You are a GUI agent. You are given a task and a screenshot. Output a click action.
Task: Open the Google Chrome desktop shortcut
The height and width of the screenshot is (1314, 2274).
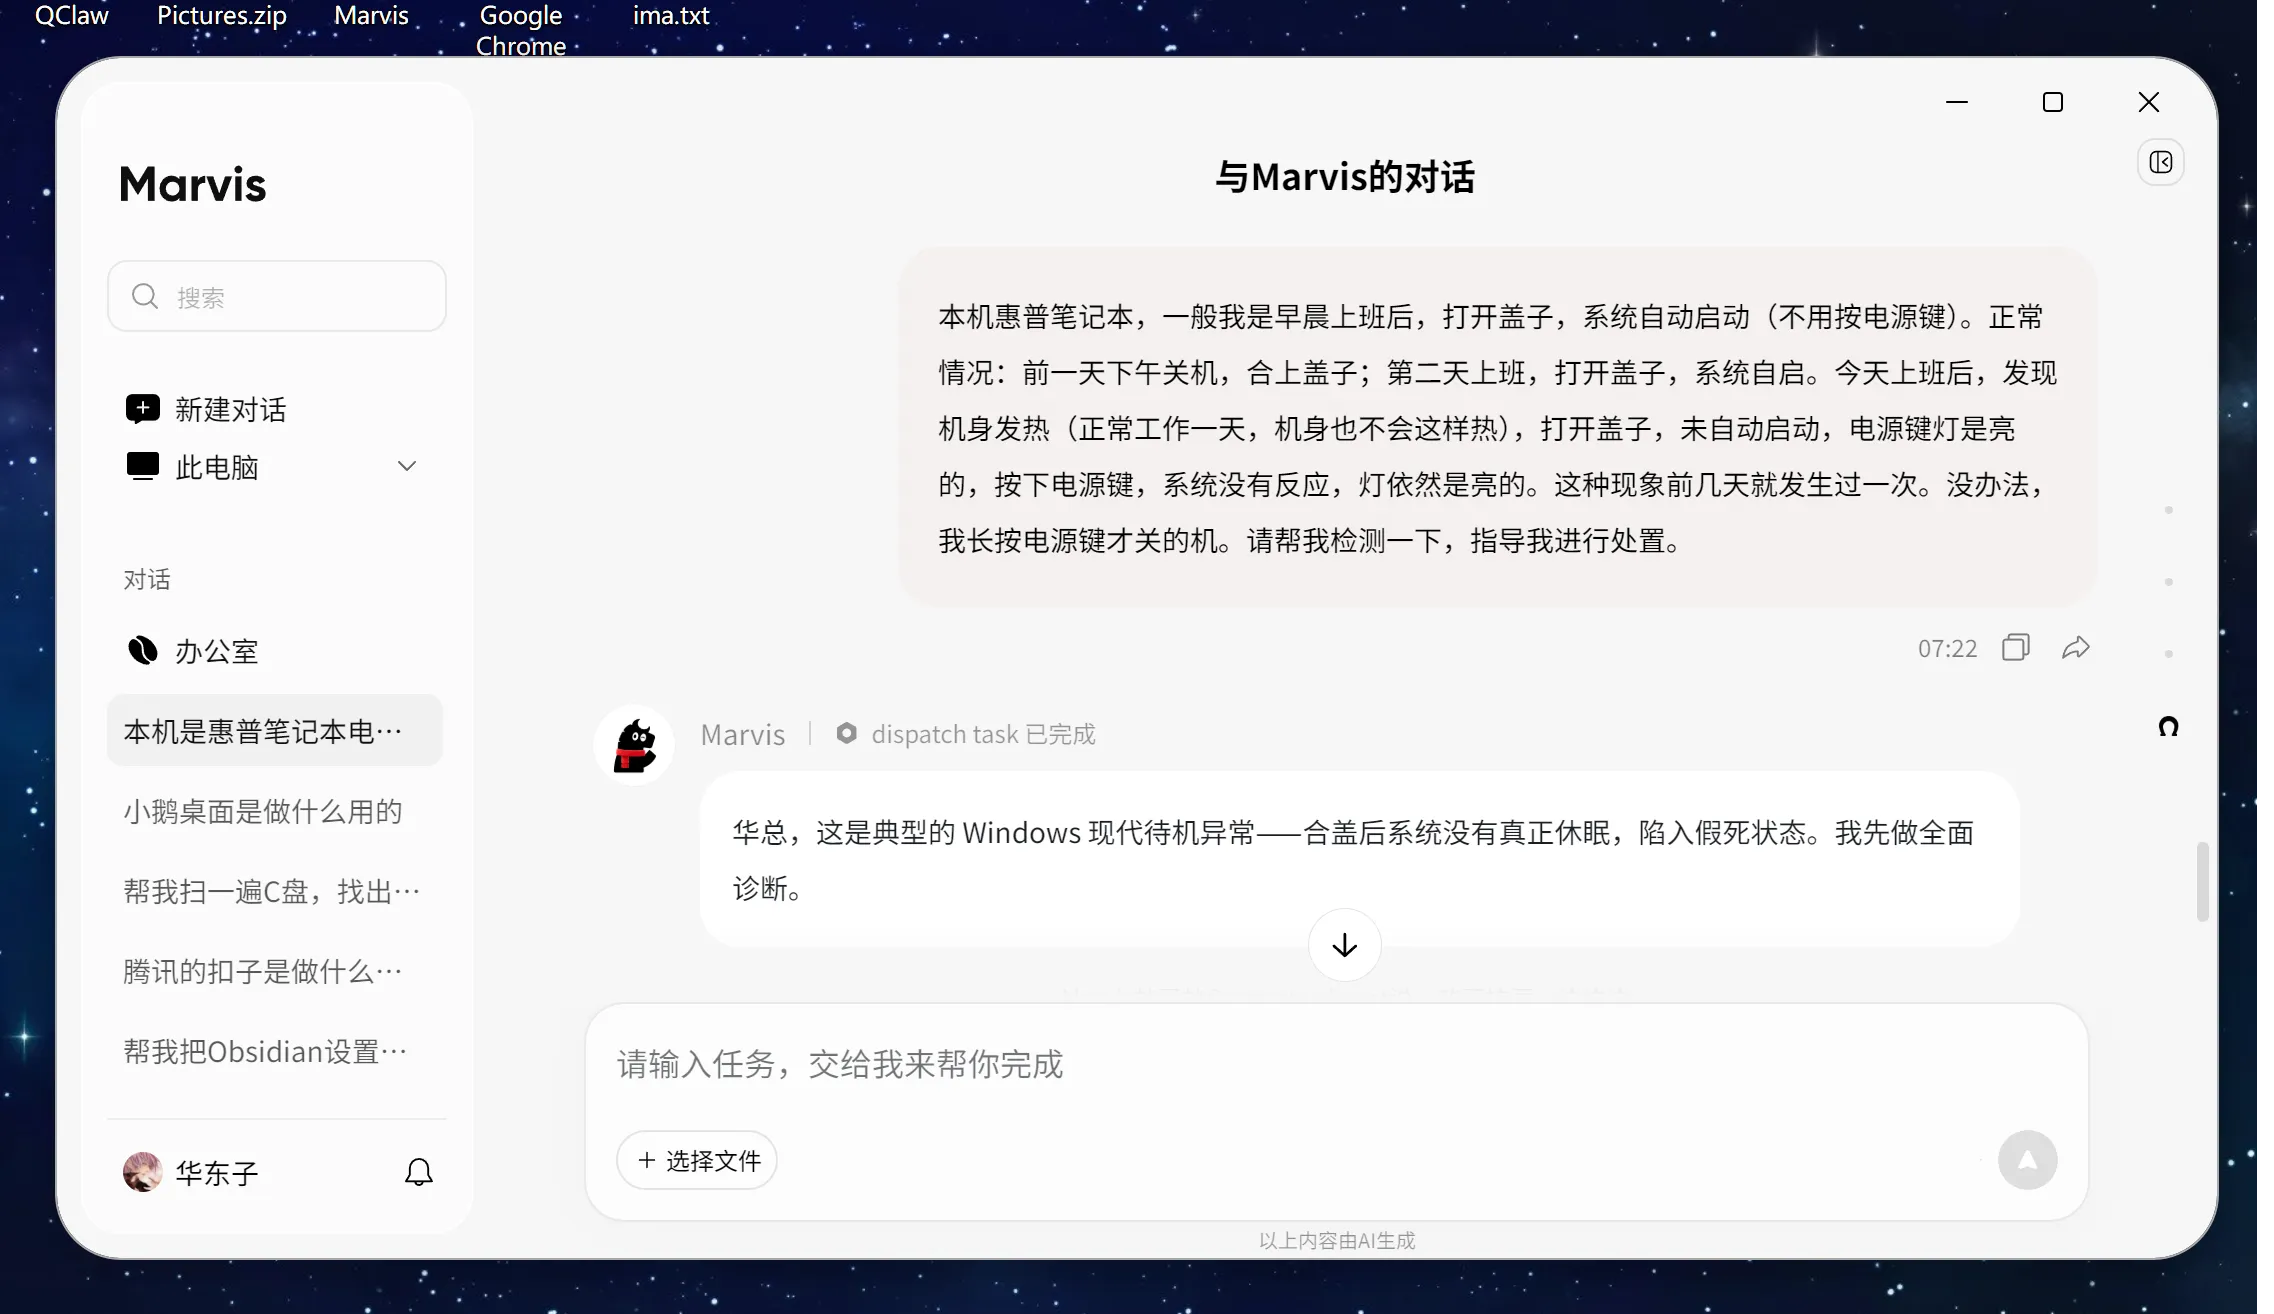521,30
